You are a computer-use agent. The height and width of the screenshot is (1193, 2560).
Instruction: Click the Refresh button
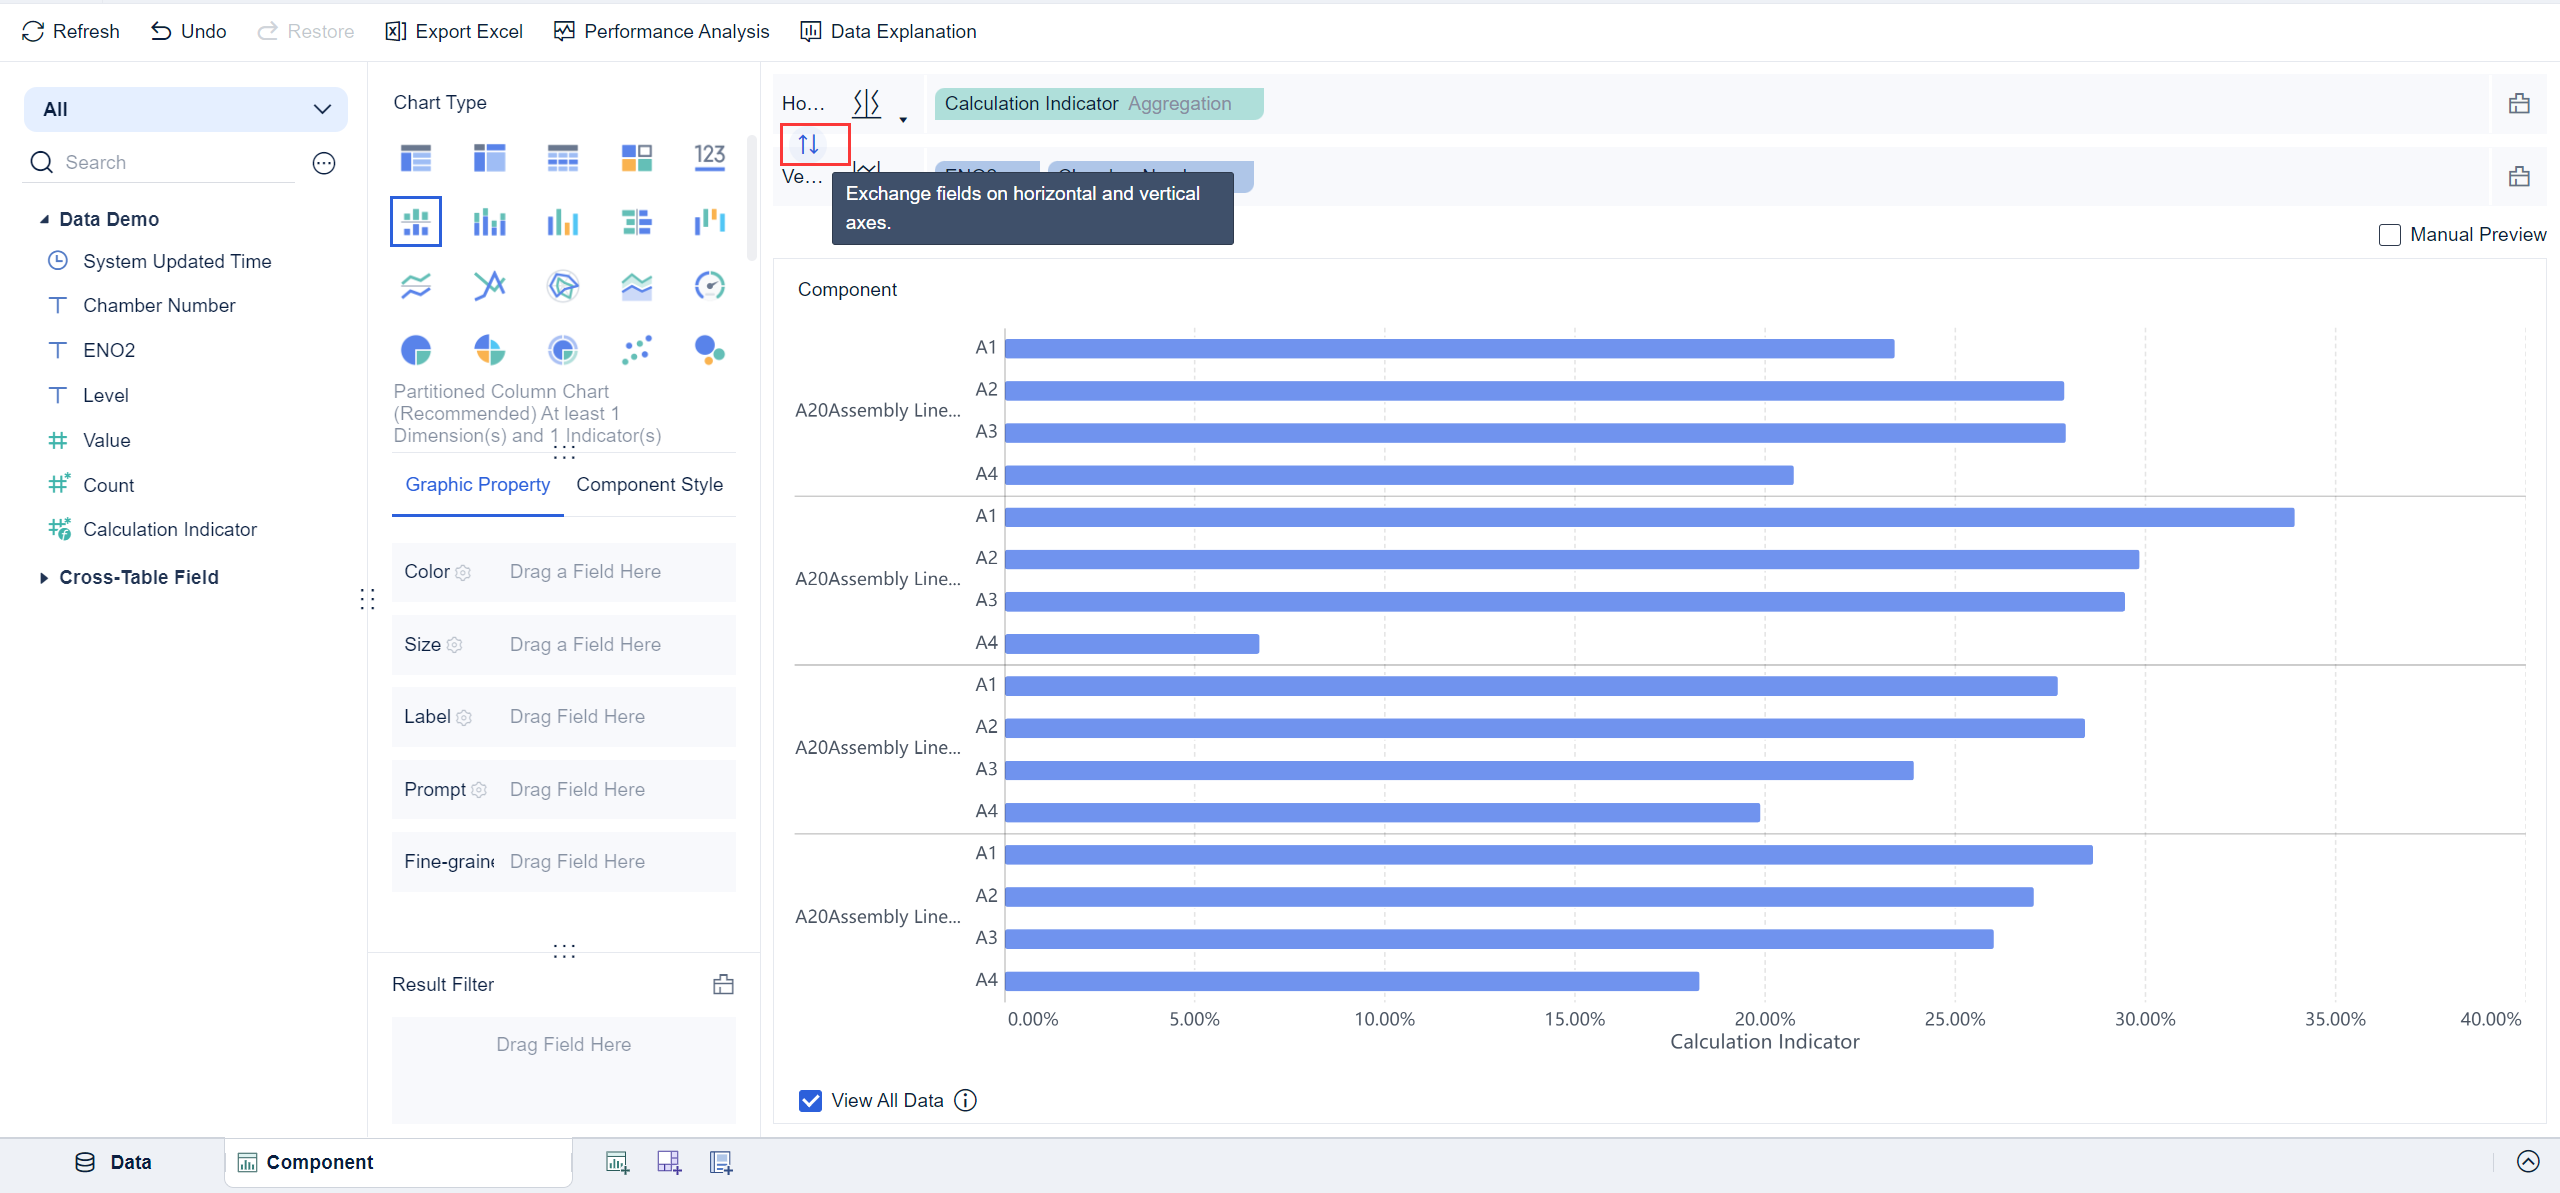(x=70, y=31)
